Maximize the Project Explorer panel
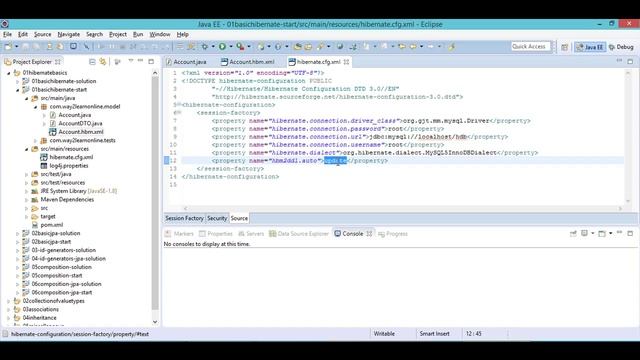This screenshot has width=640, height=360. pyautogui.click(x=151, y=61)
